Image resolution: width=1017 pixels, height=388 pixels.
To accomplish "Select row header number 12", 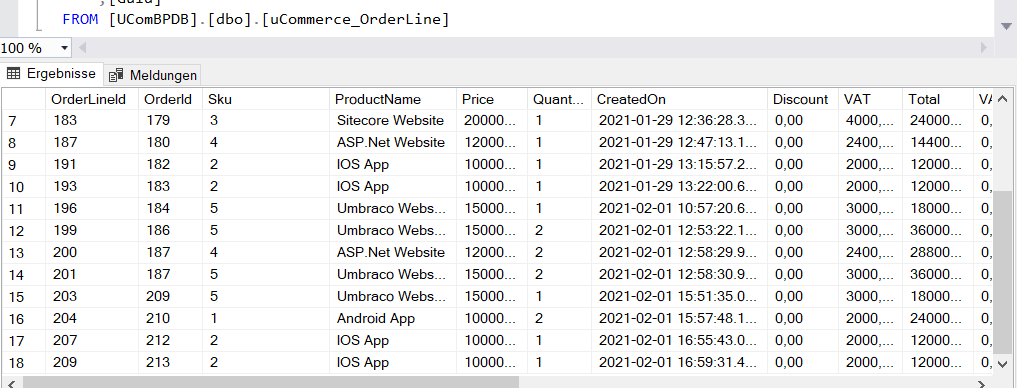I will tap(23, 231).
